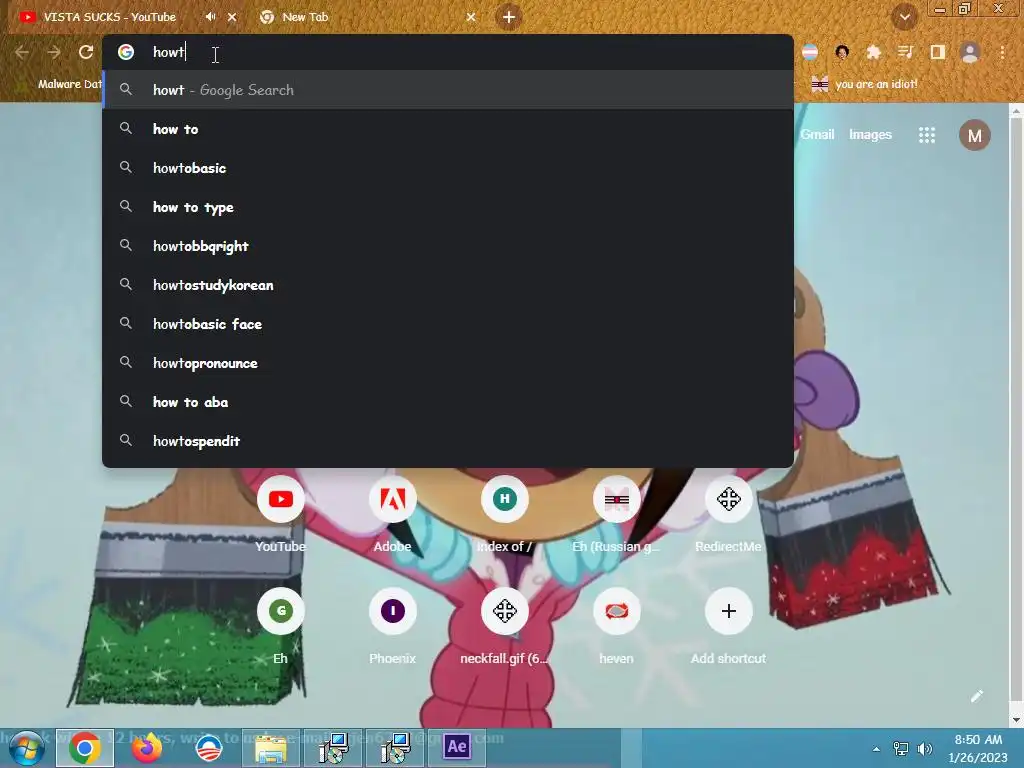Click the Google account 'M' avatar
The image size is (1024, 768).
(x=974, y=135)
